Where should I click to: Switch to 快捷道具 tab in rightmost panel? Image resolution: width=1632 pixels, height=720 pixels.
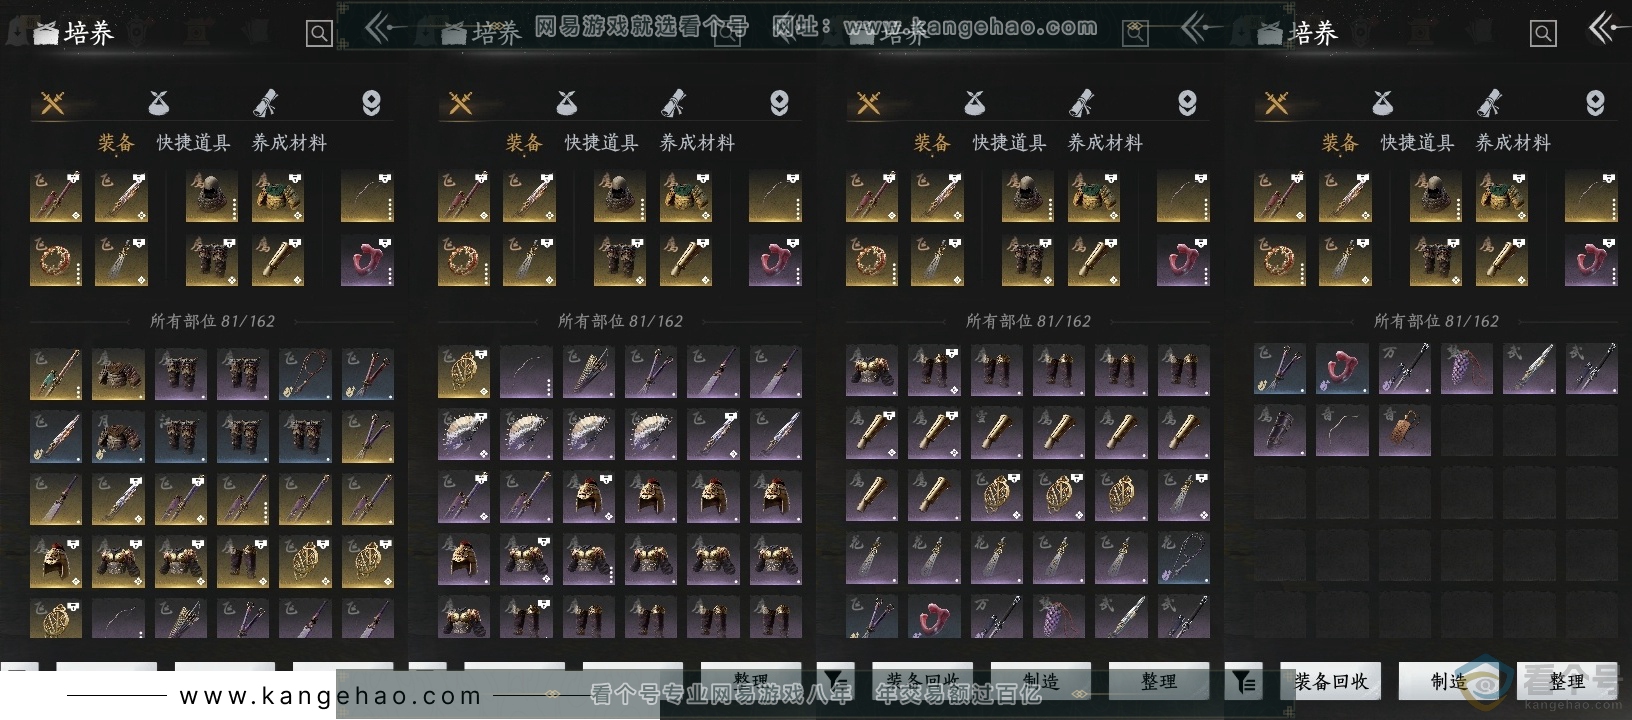point(1417,143)
